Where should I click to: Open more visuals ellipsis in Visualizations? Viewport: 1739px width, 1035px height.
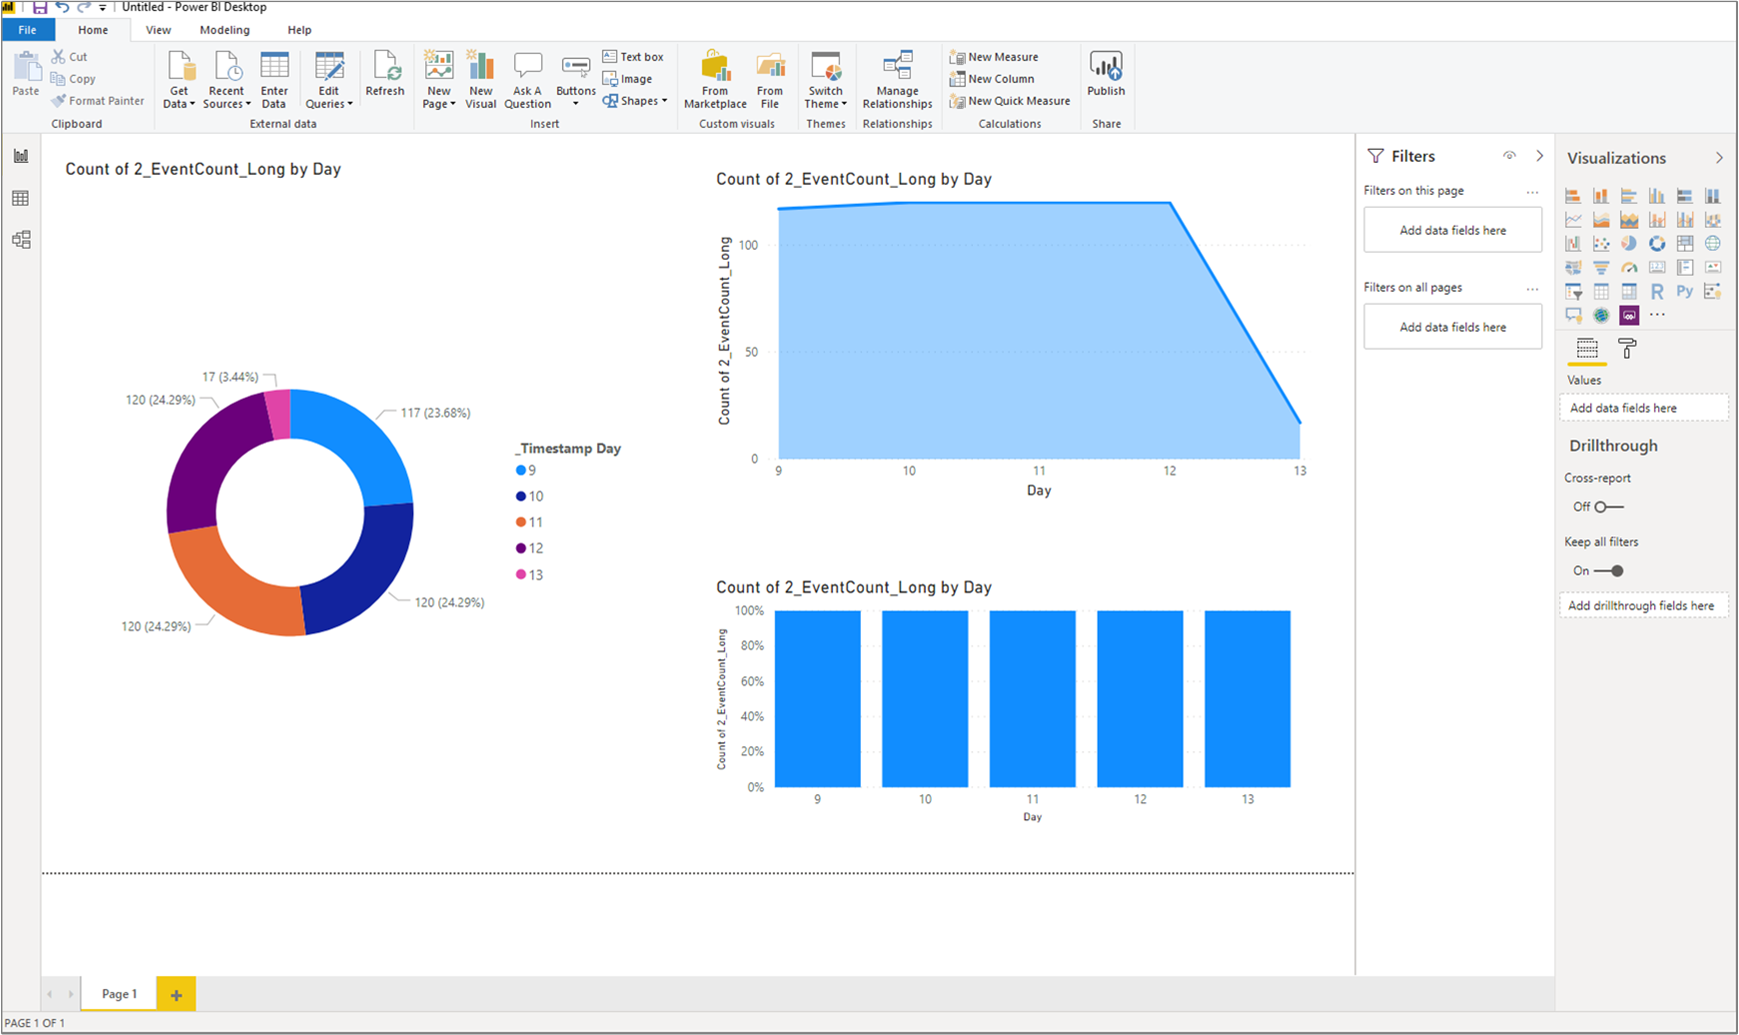pyautogui.click(x=1657, y=315)
